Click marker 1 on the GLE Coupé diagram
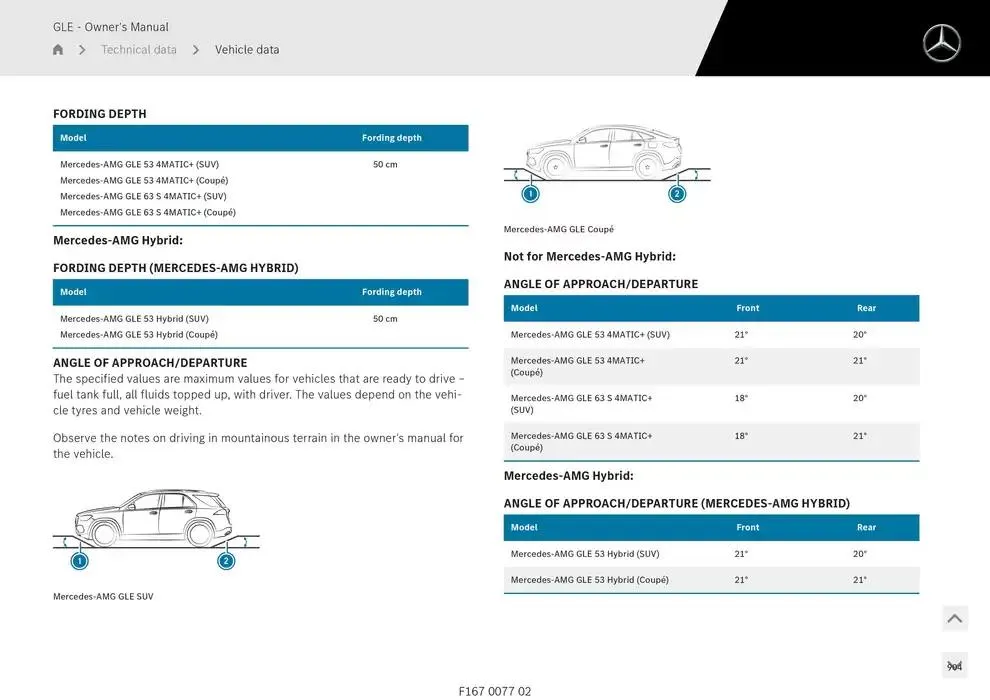 point(530,194)
